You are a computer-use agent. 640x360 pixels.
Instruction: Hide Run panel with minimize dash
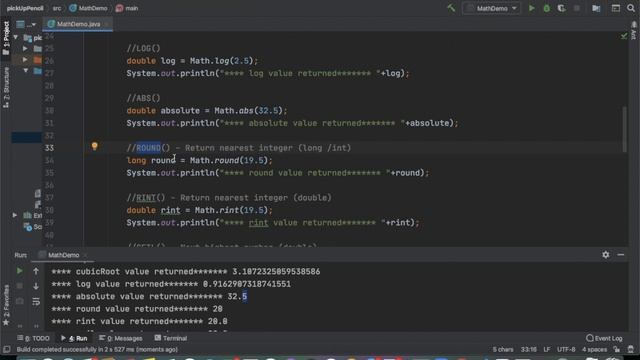pyautogui.click(x=621, y=255)
